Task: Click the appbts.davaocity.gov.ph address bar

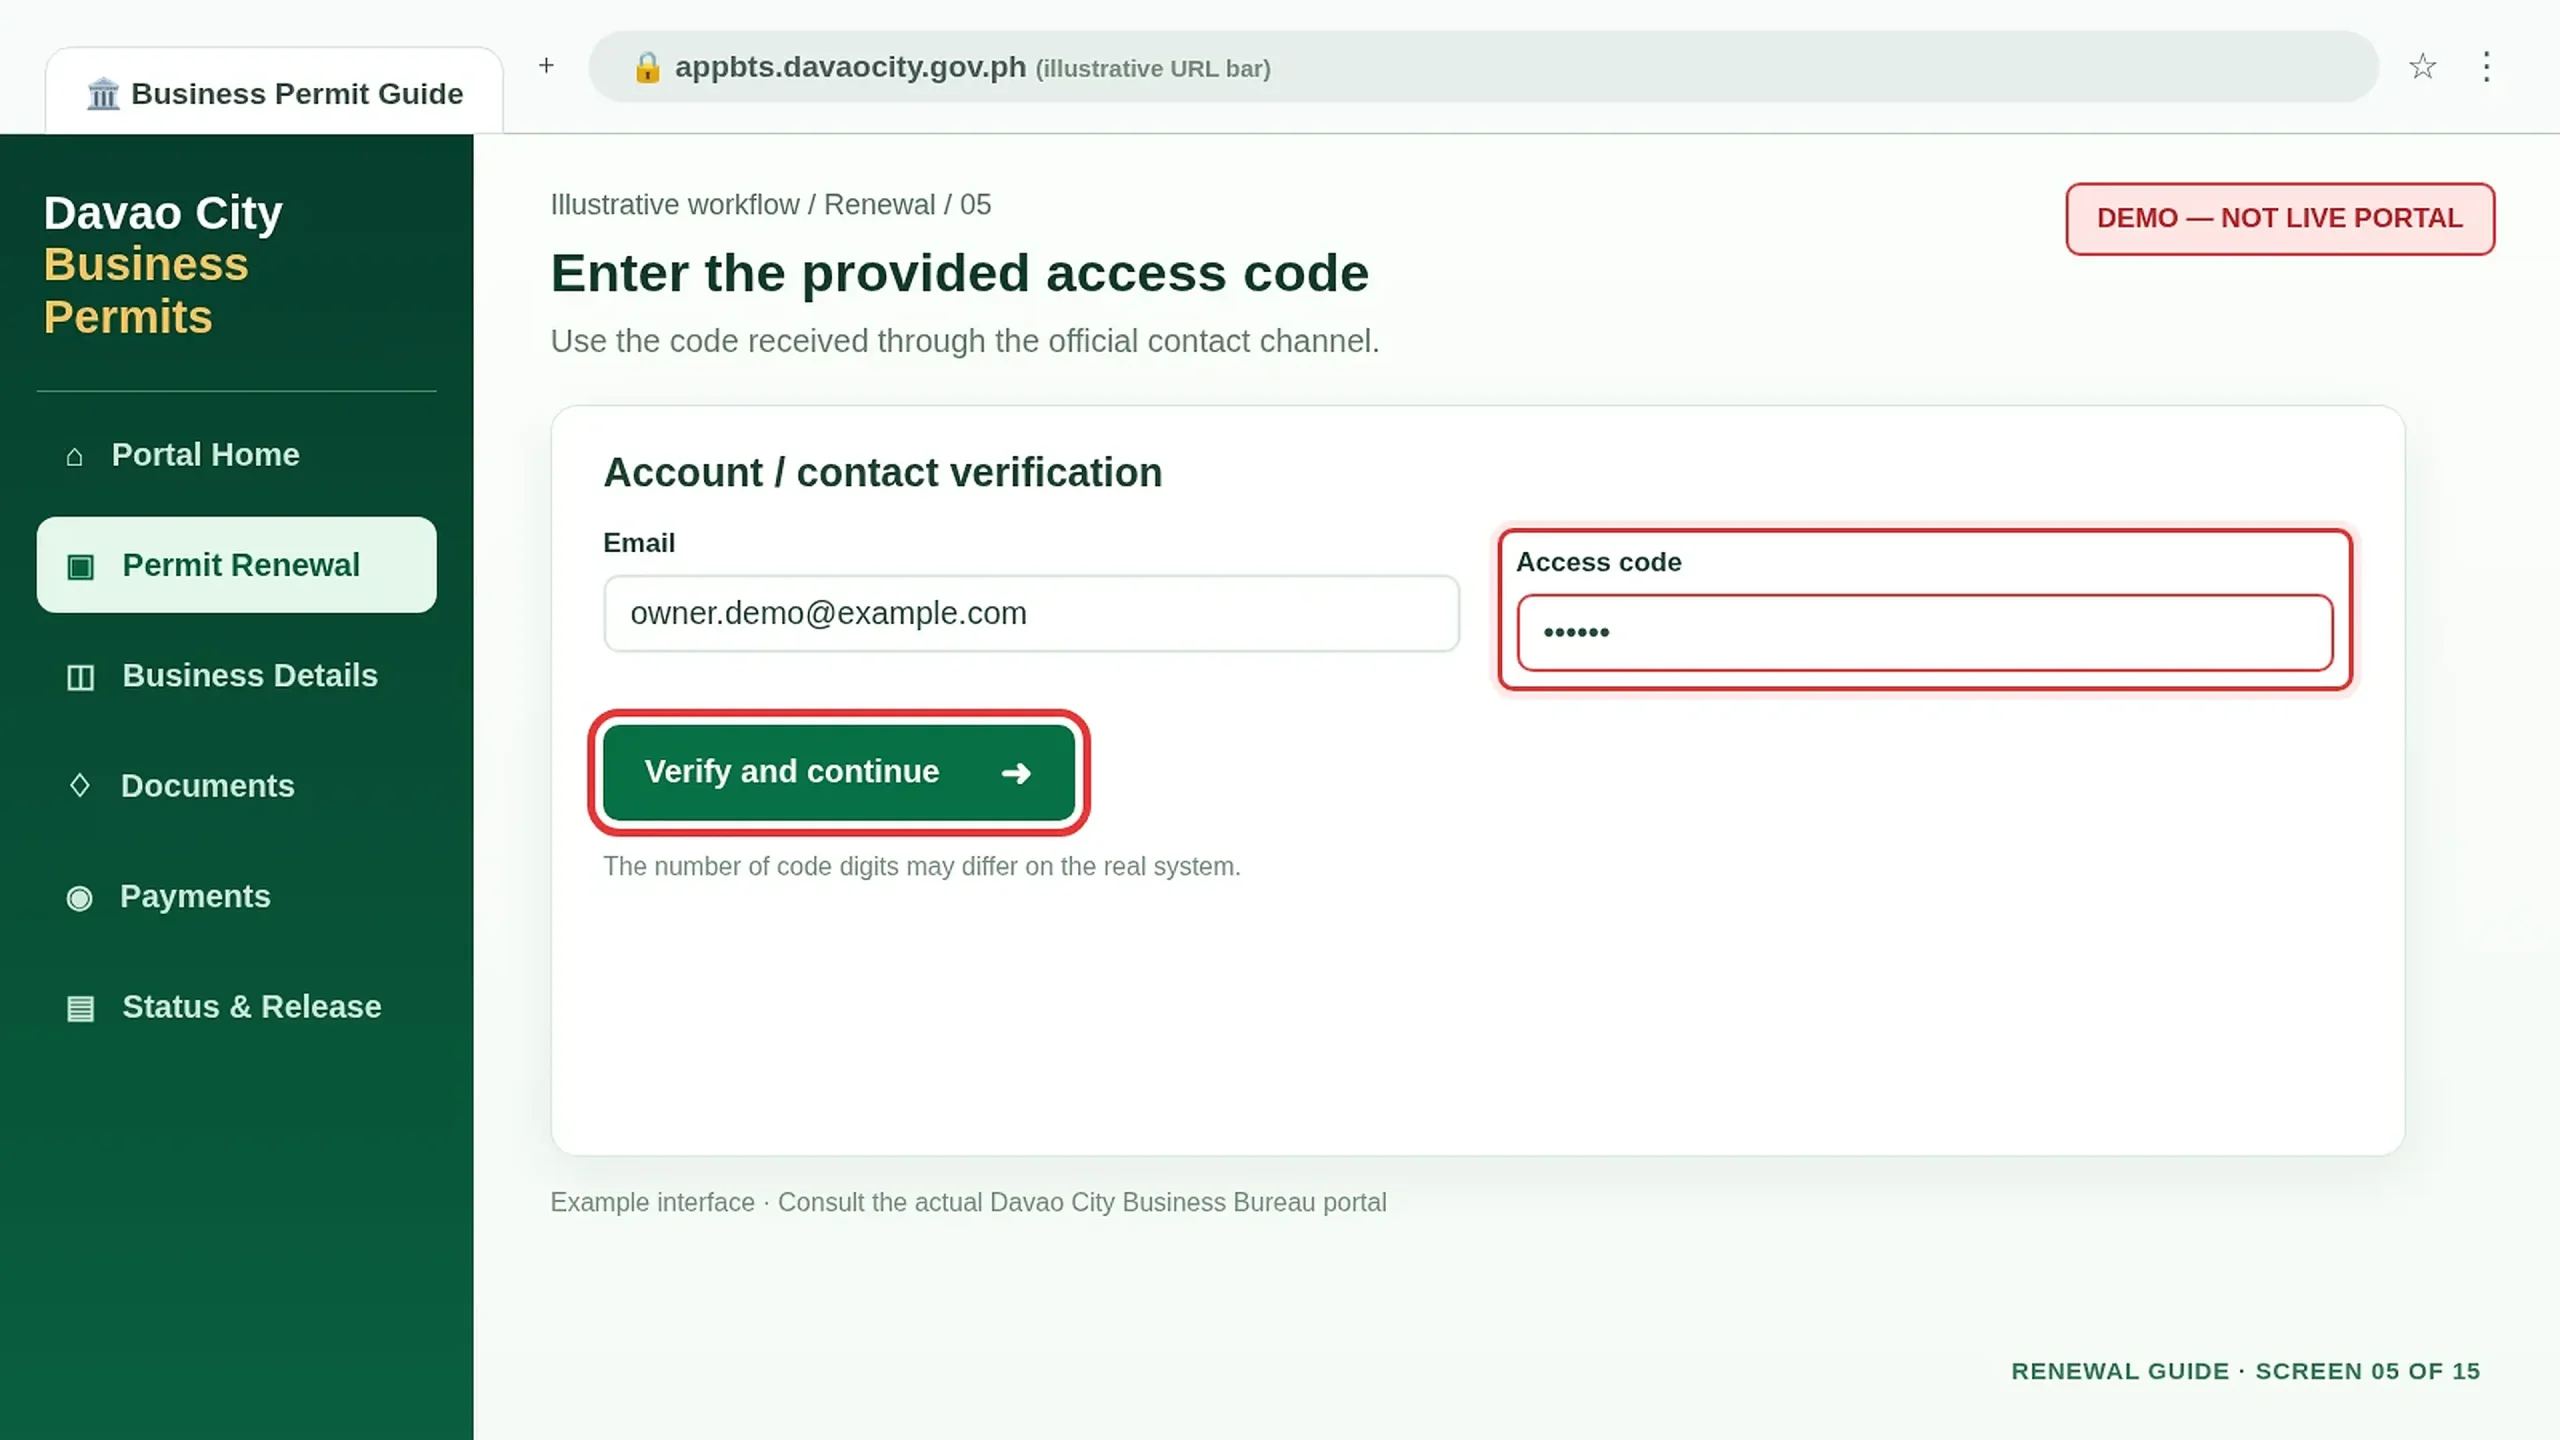Action: tap(1483, 67)
